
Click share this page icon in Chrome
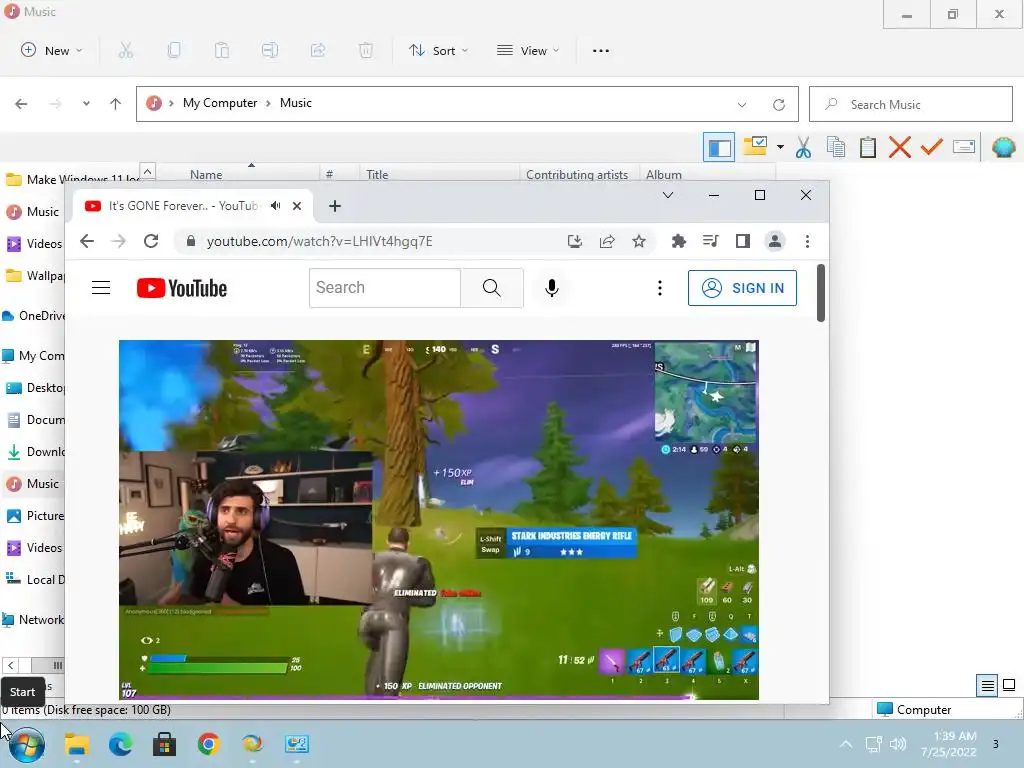click(607, 242)
